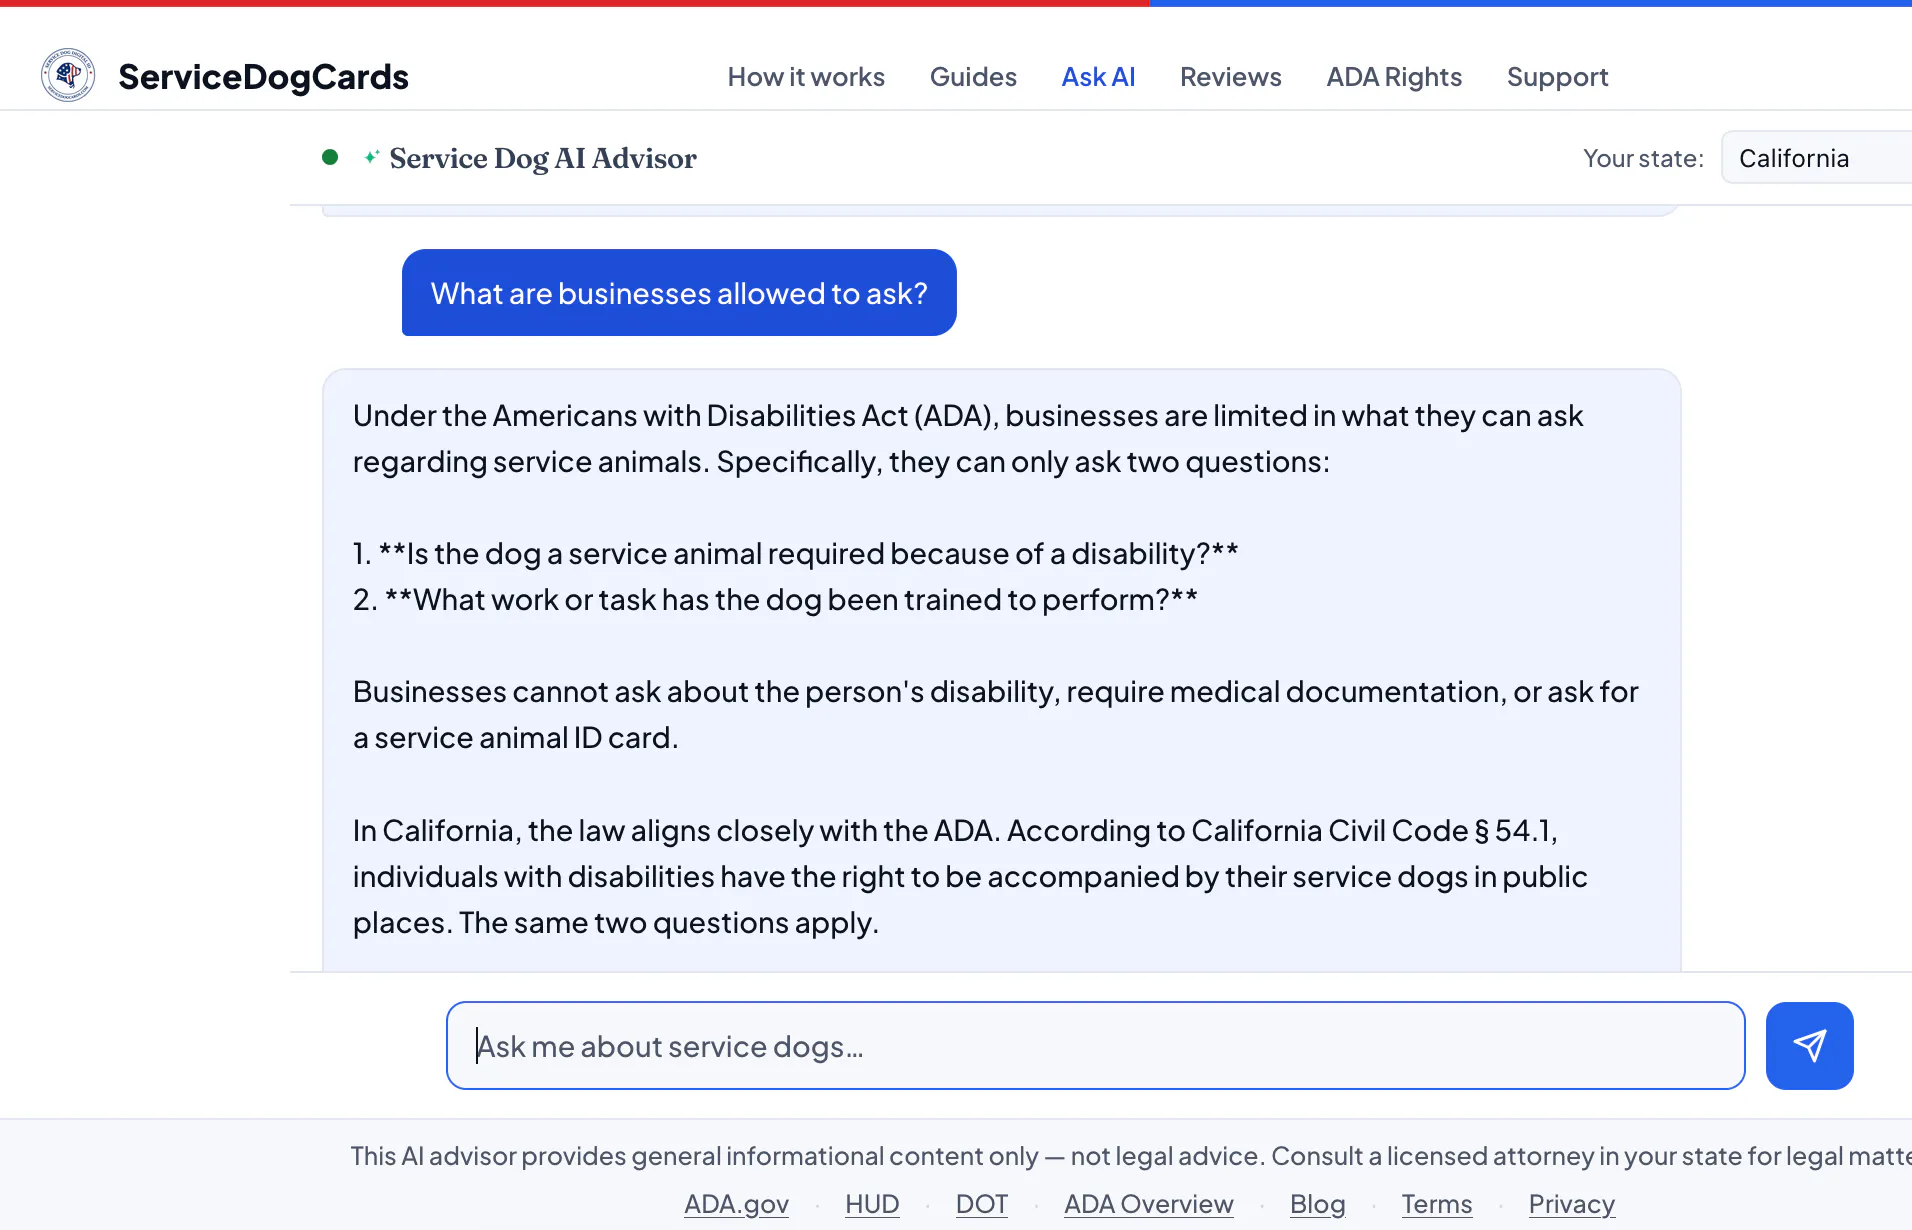The height and width of the screenshot is (1230, 1912).
Task: Select the Ask AI nav item
Action: coord(1098,77)
